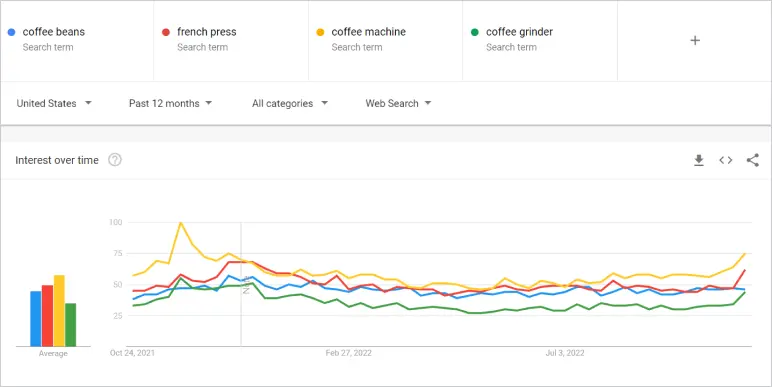Change the Past 12 months time range
Image resolution: width=772 pixels, height=387 pixels.
click(170, 103)
